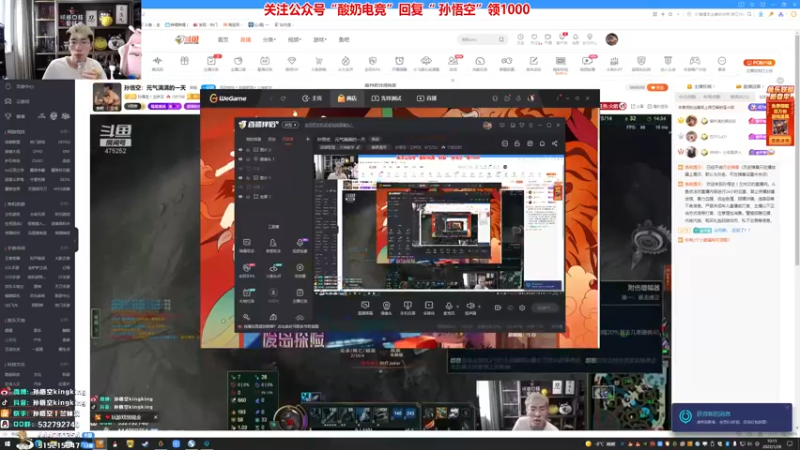The height and width of the screenshot is (450, 800).
Task: Open settings gear next to start-stream button
Action: [522, 308]
